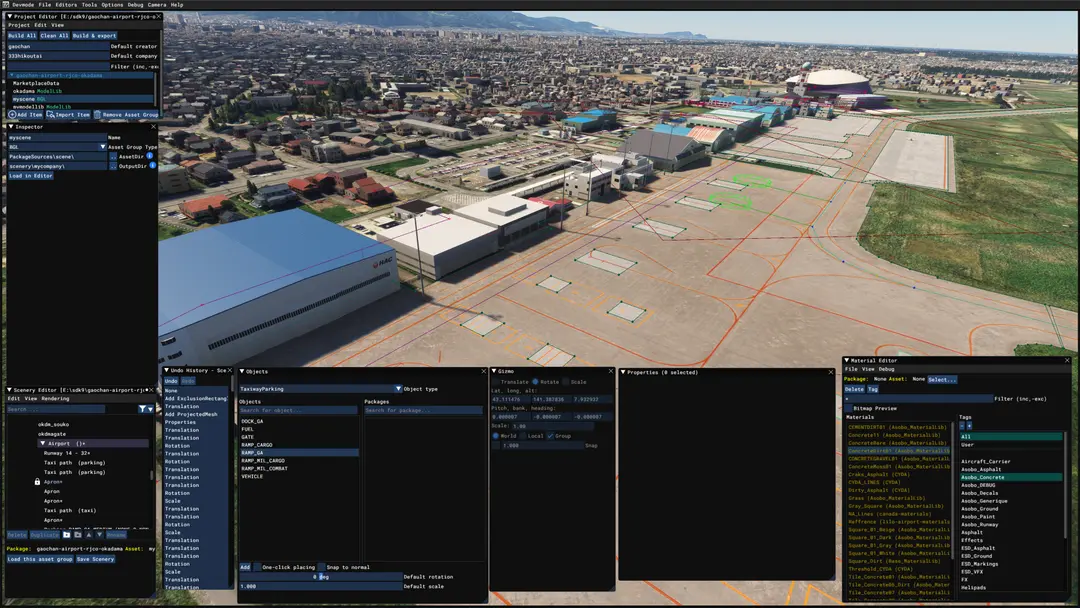The image size is (1080, 608).
Task: Close the Inspector panel
Action: (153, 127)
